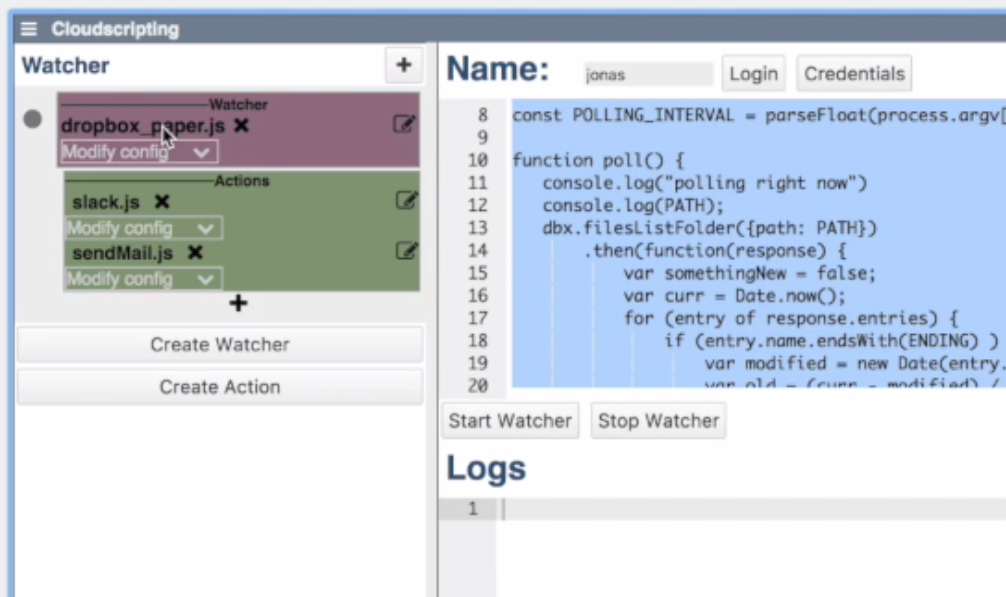Delete sendMail.js using its X icon
1006x597 pixels.
195,253
